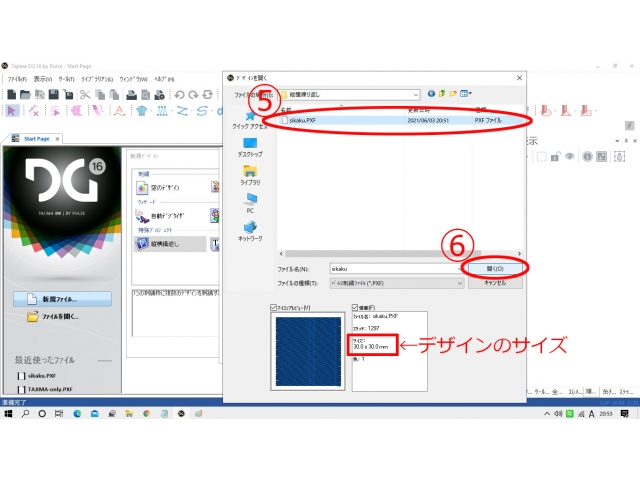
Task: Click the Microsoft Edge taskbar icon
Action: [x=77, y=413]
